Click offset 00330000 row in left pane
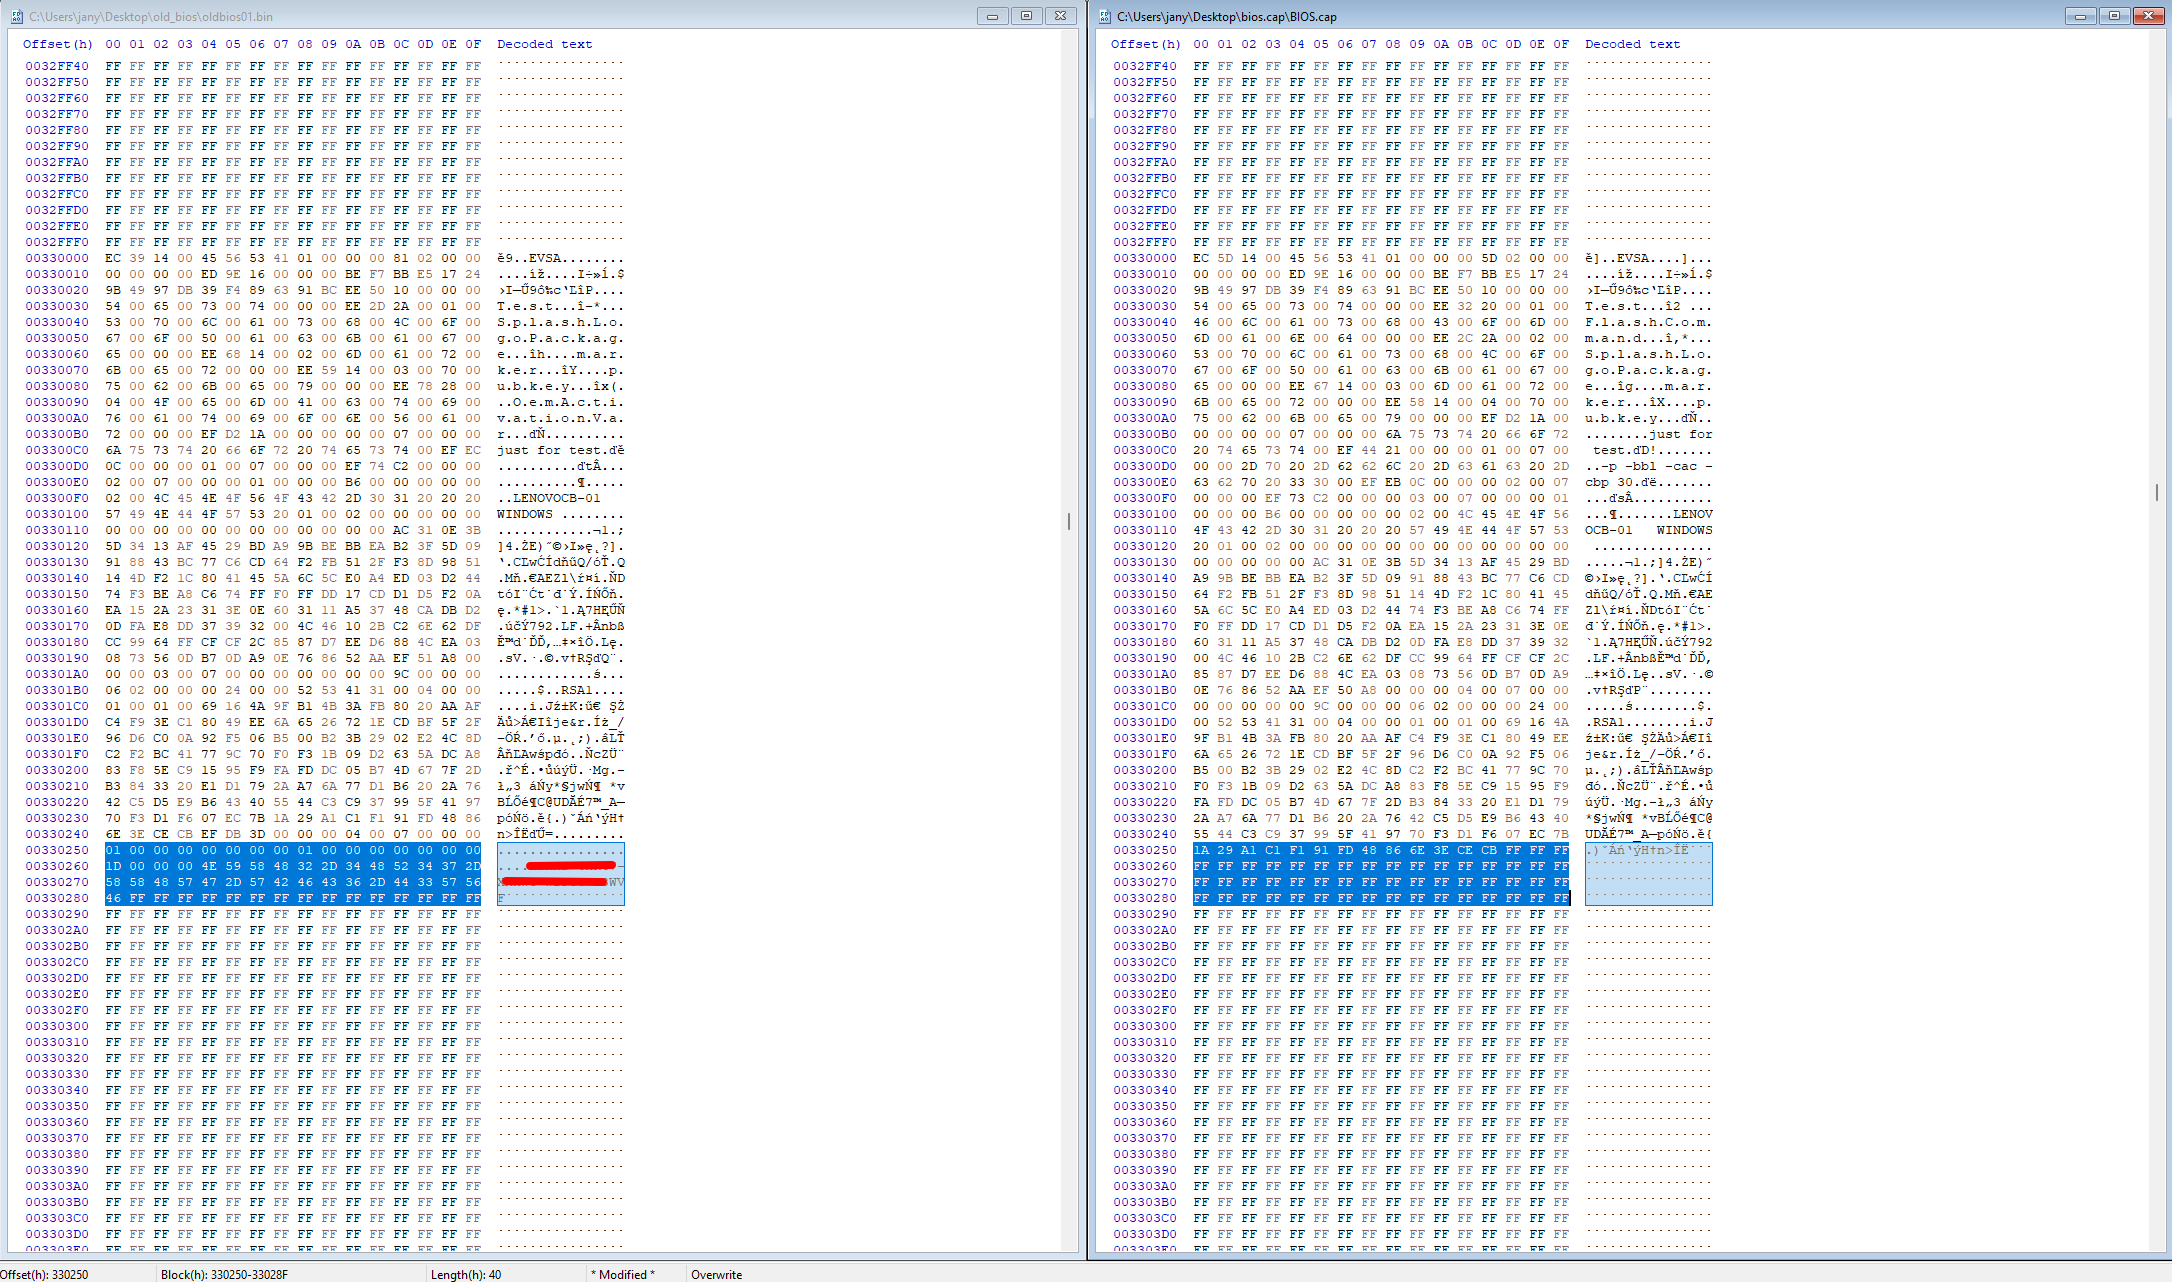 pyautogui.click(x=57, y=258)
